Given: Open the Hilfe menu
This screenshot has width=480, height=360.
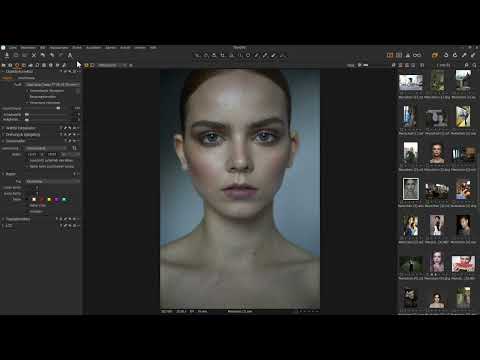Looking at the screenshot, I should coord(153,47).
